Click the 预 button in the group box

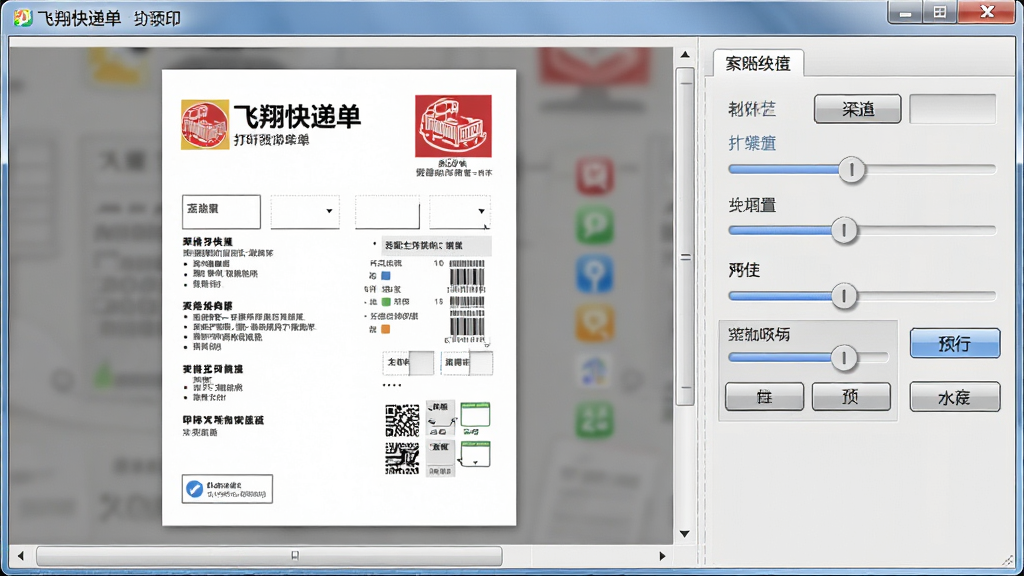coord(851,396)
